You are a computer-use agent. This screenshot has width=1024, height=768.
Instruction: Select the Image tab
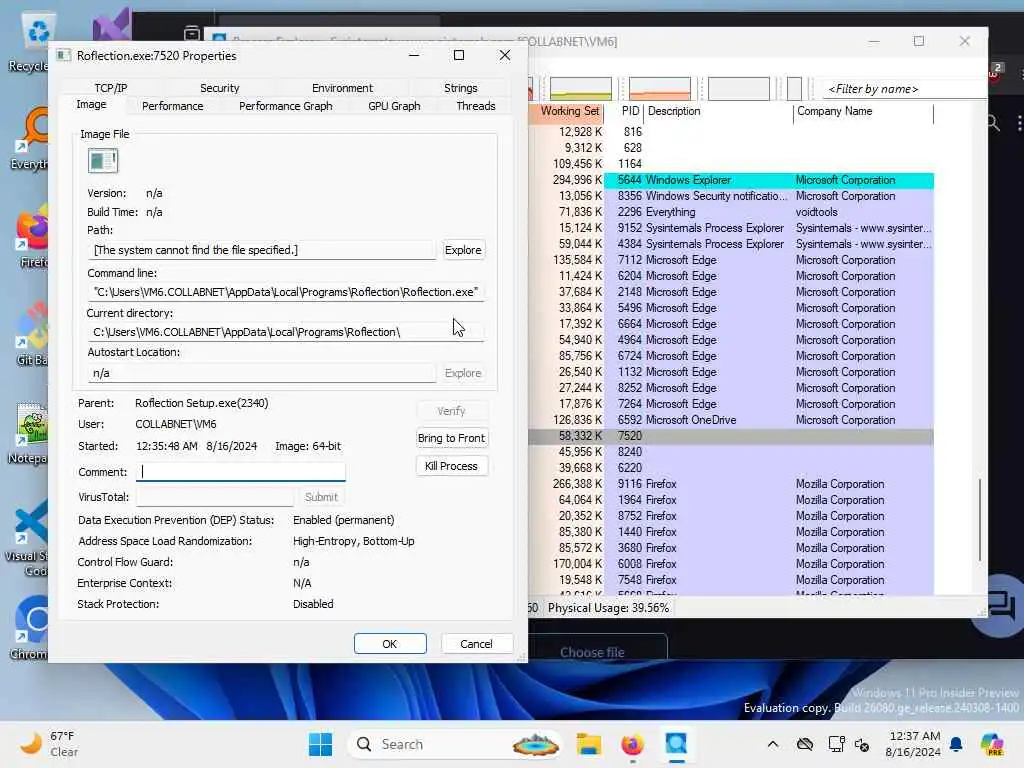pyautogui.click(x=91, y=104)
